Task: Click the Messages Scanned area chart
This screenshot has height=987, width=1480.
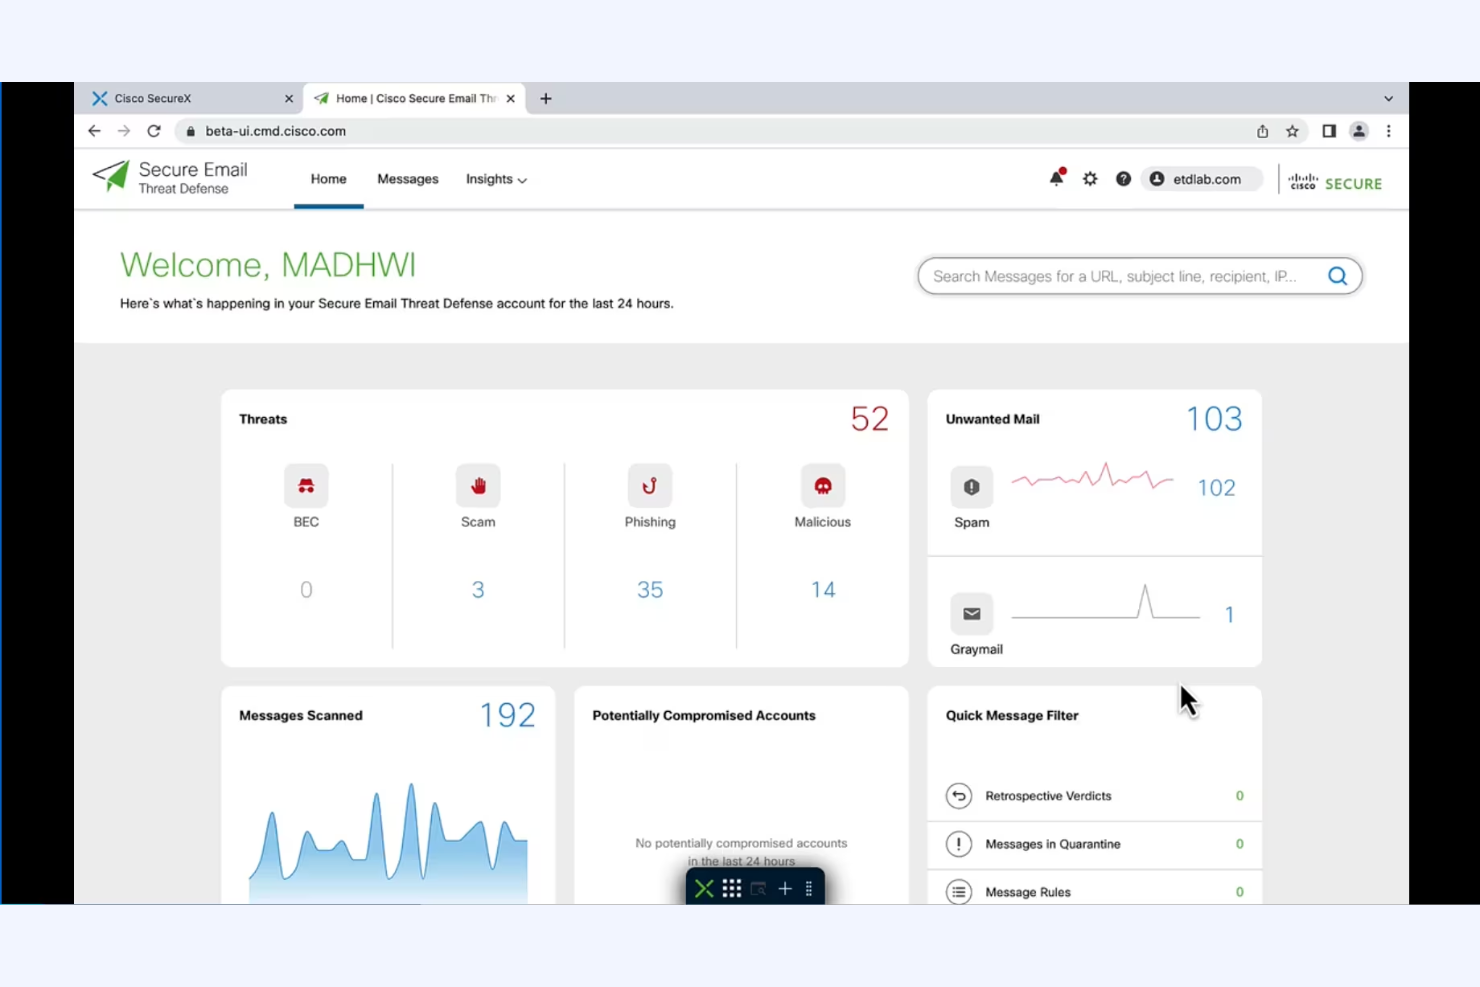Action: 388,842
